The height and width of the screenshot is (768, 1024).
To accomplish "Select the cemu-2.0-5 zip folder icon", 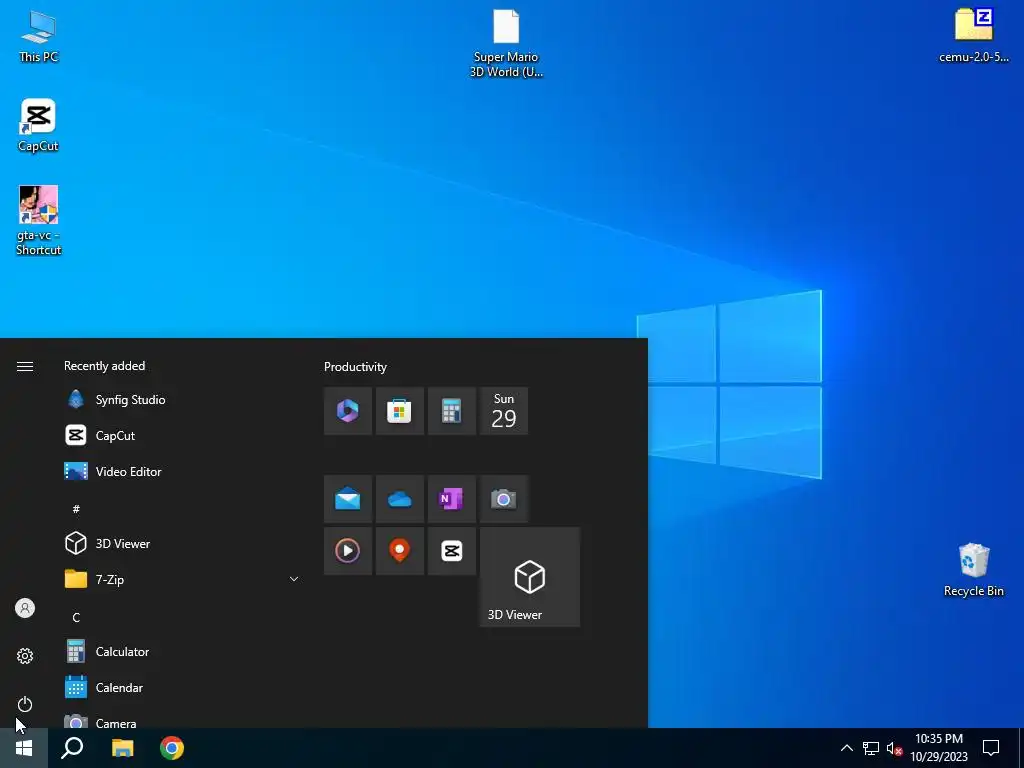I will pyautogui.click(x=973, y=36).
